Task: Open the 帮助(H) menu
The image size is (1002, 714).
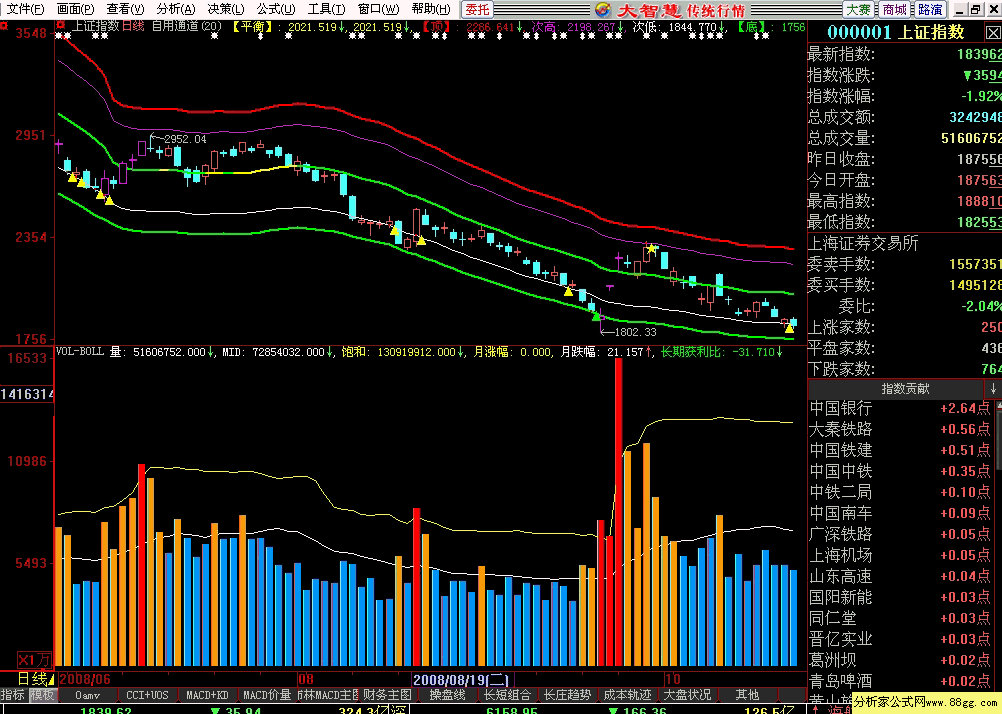Action: pos(431,9)
